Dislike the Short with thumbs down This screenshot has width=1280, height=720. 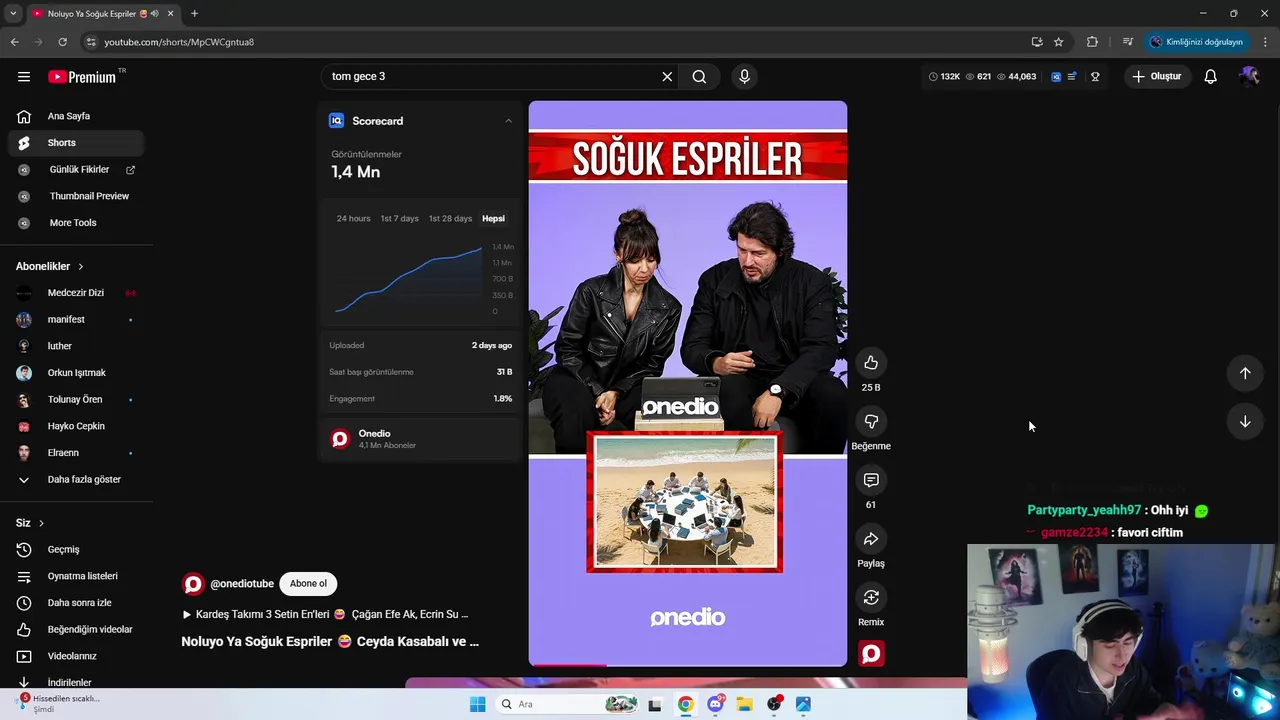pos(871,422)
